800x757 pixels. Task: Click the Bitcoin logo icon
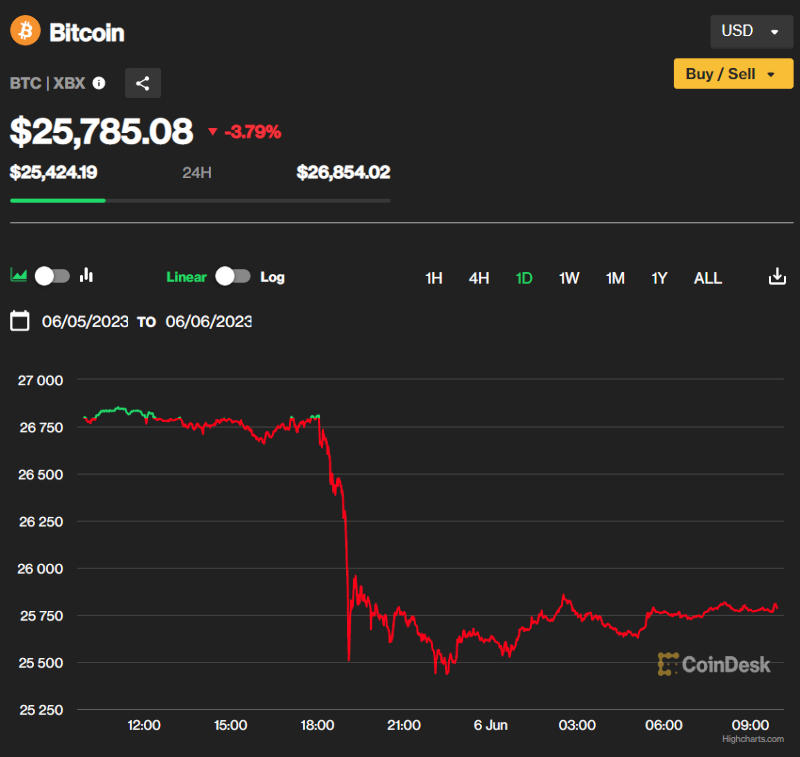(26, 31)
